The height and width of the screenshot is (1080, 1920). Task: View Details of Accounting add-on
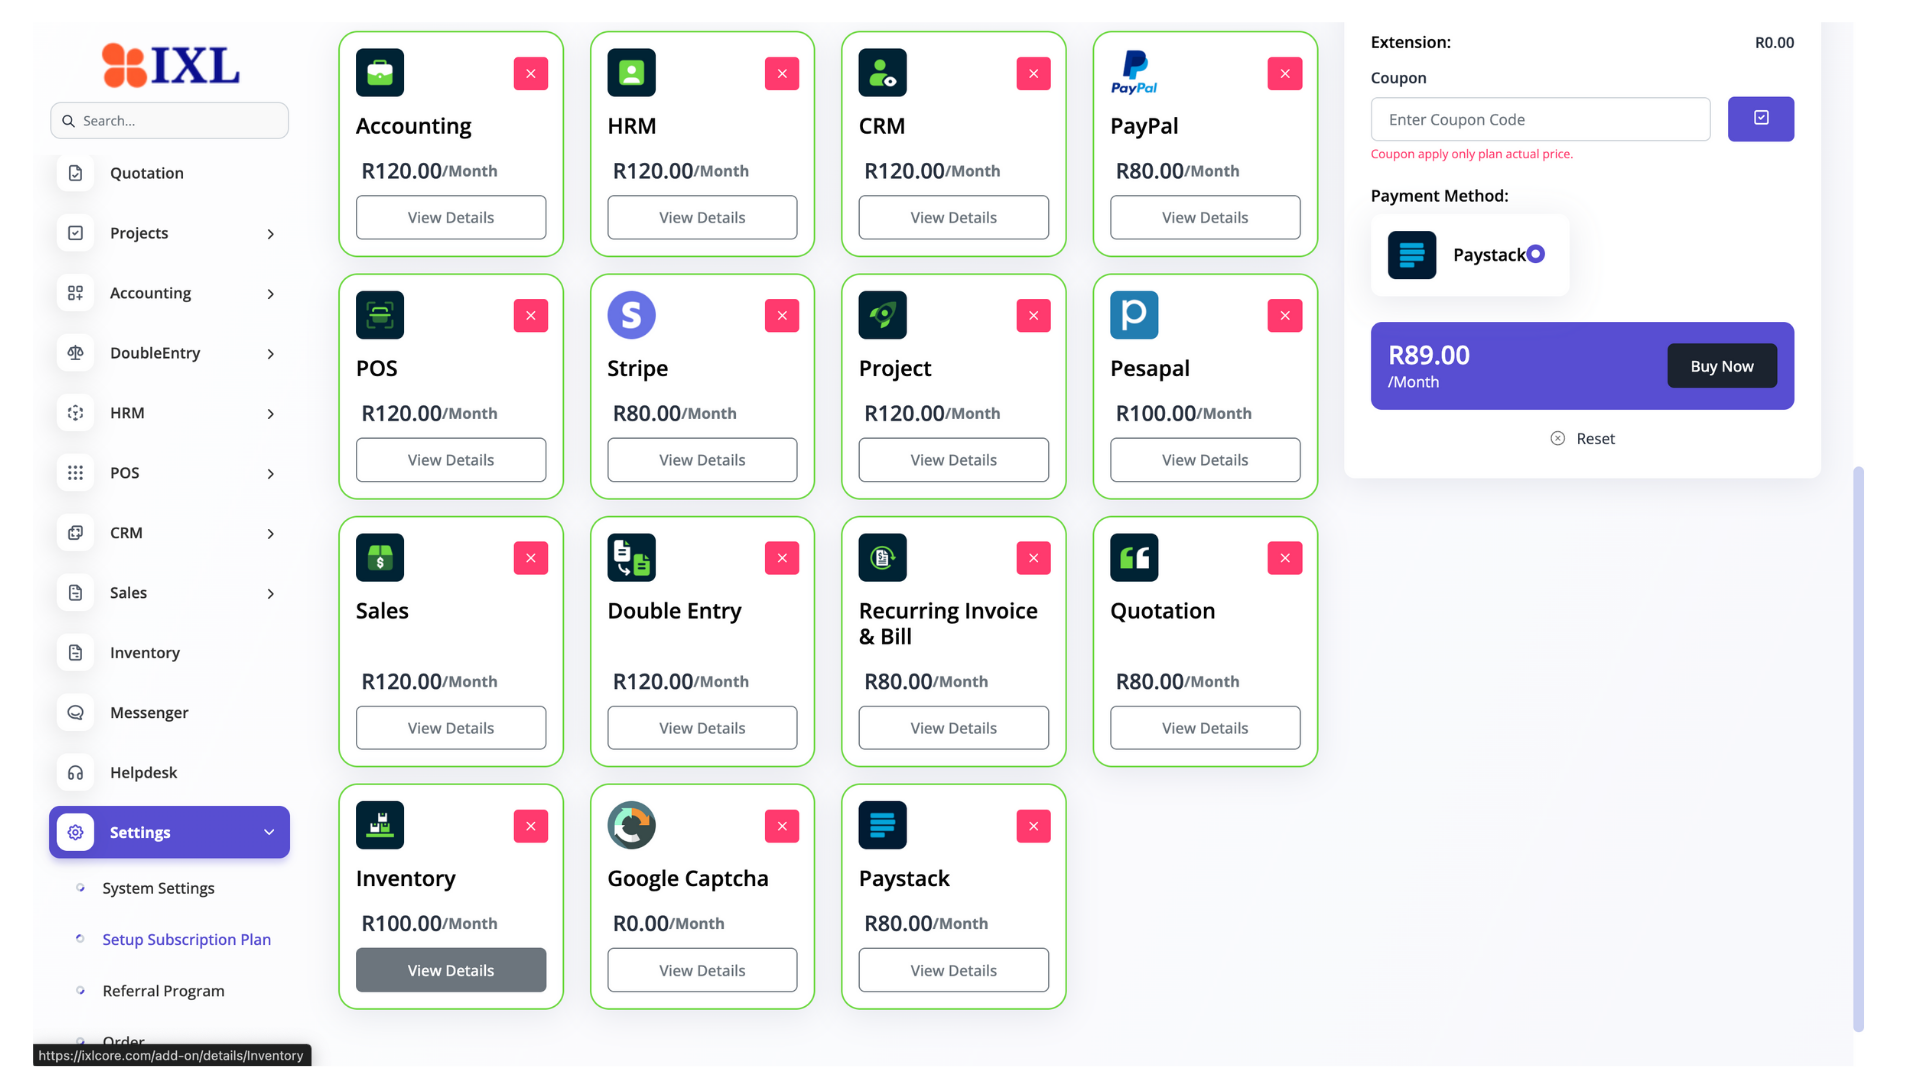pyautogui.click(x=451, y=217)
